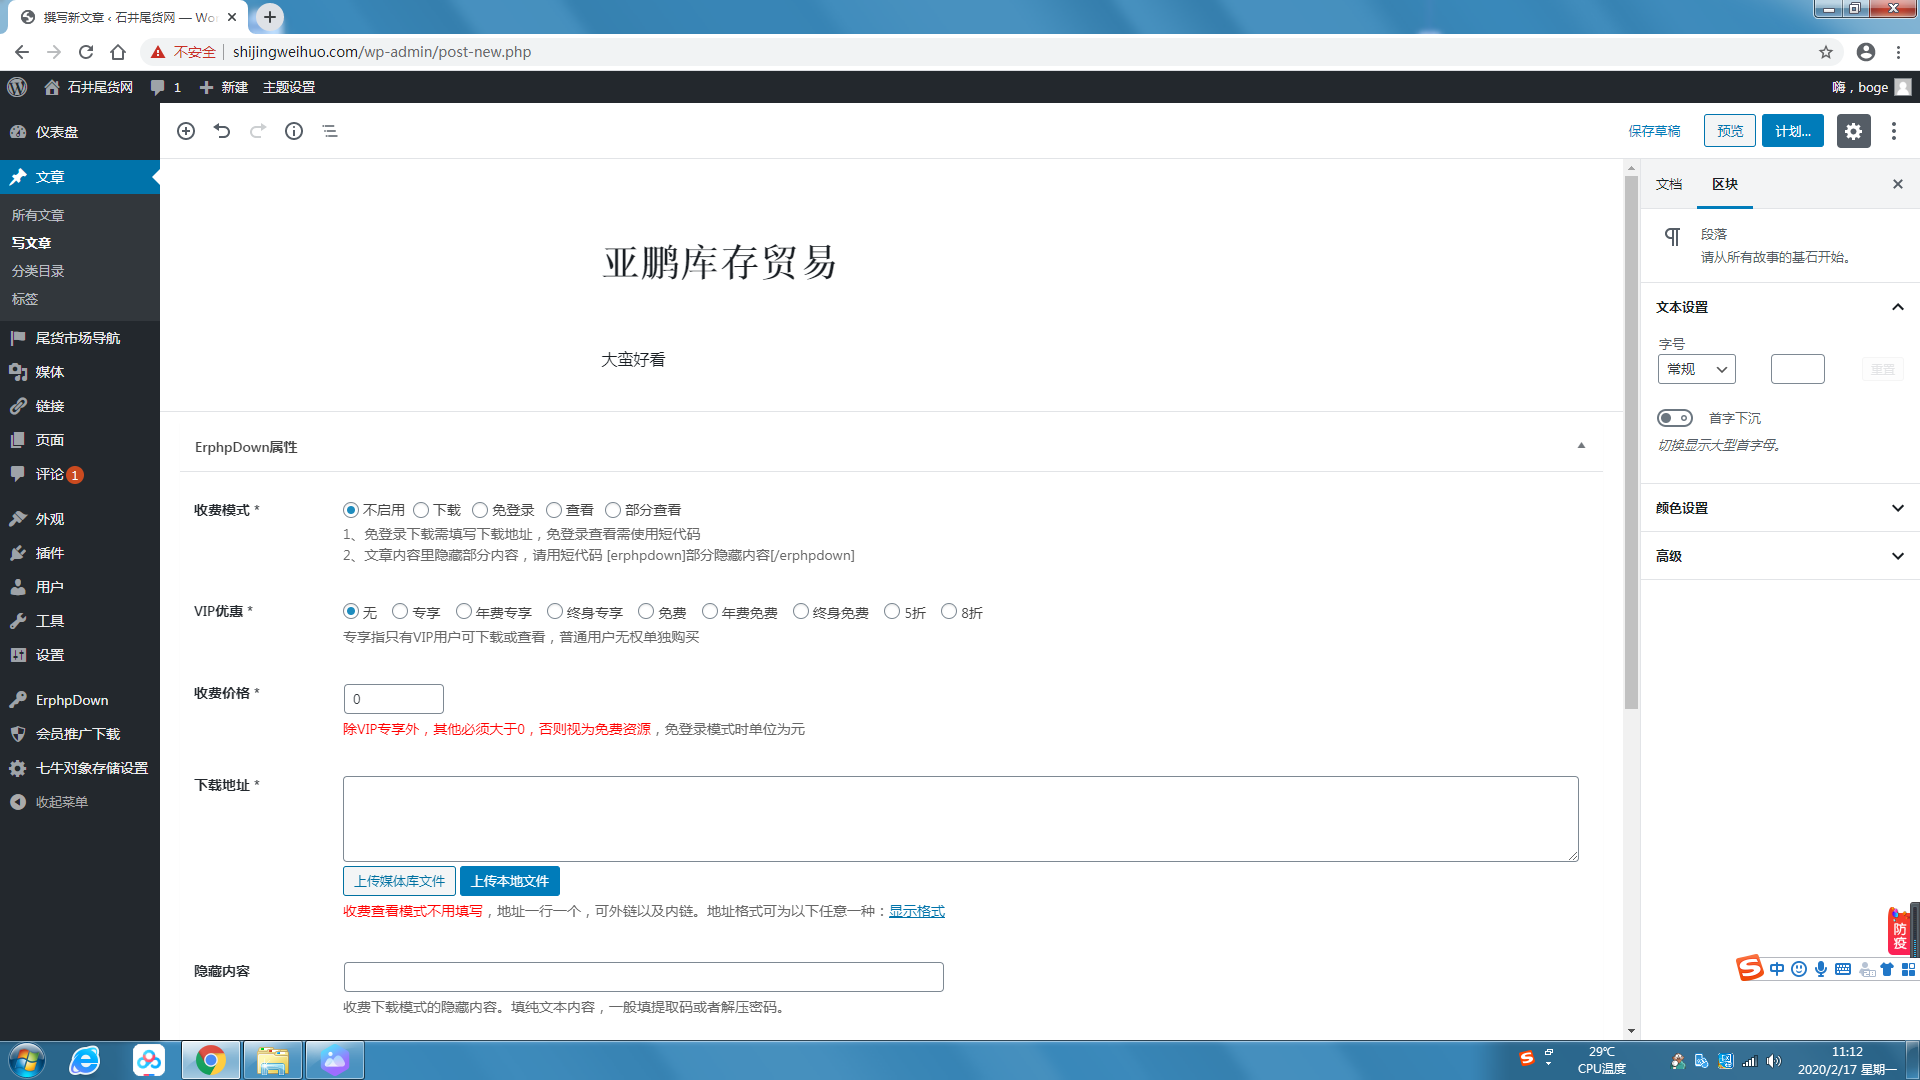Select the 年费专享 VIP discount radio

coord(464,611)
